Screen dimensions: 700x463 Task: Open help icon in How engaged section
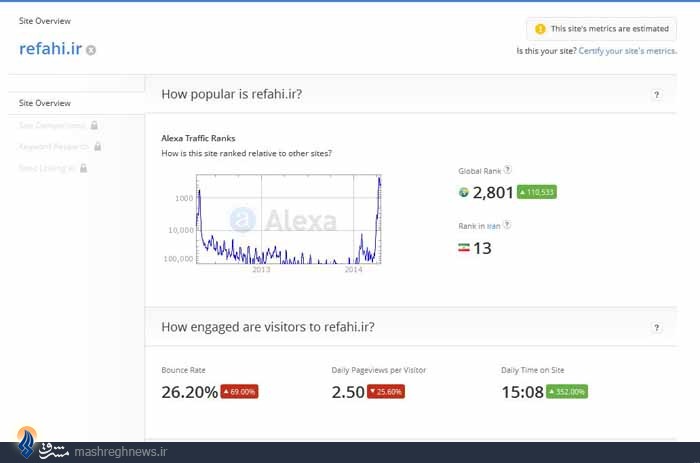pyautogui.click(x=656, y=328)
